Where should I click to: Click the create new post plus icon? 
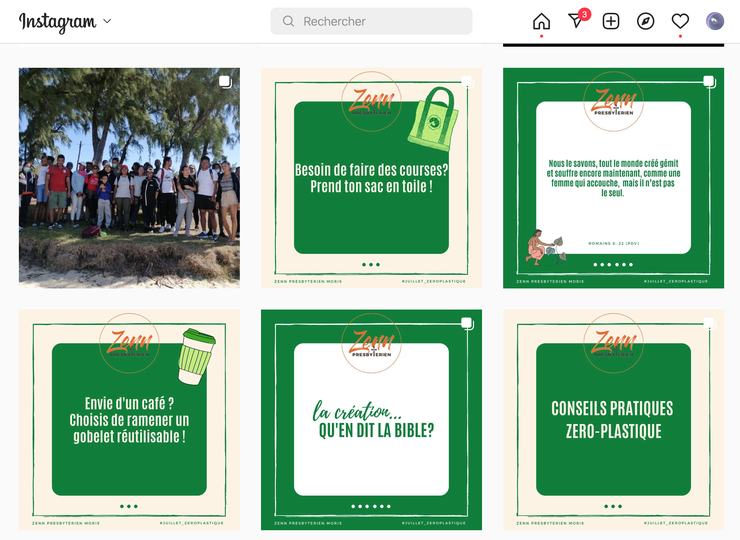[x=611, y=21]
